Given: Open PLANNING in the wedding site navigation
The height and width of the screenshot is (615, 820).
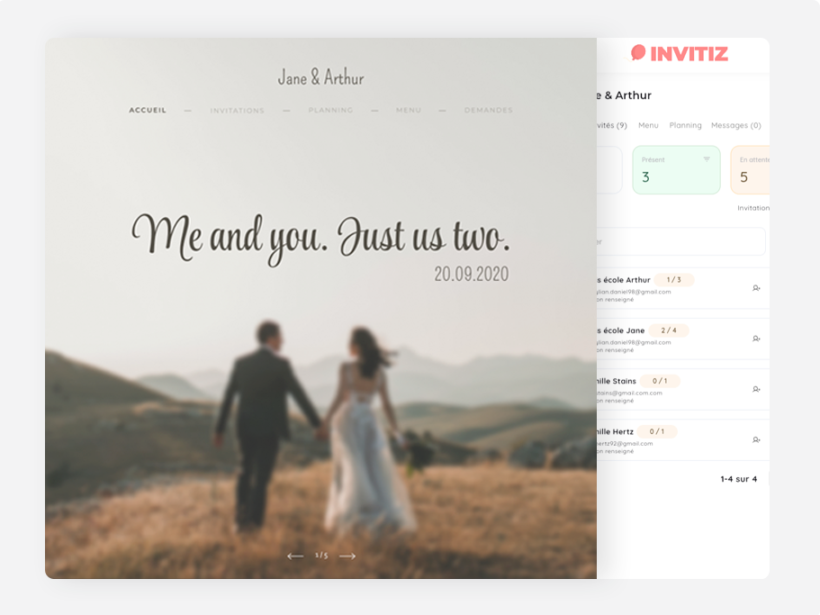Looking at the screenshot, I should pyautogui.click(x=331, y=110).
